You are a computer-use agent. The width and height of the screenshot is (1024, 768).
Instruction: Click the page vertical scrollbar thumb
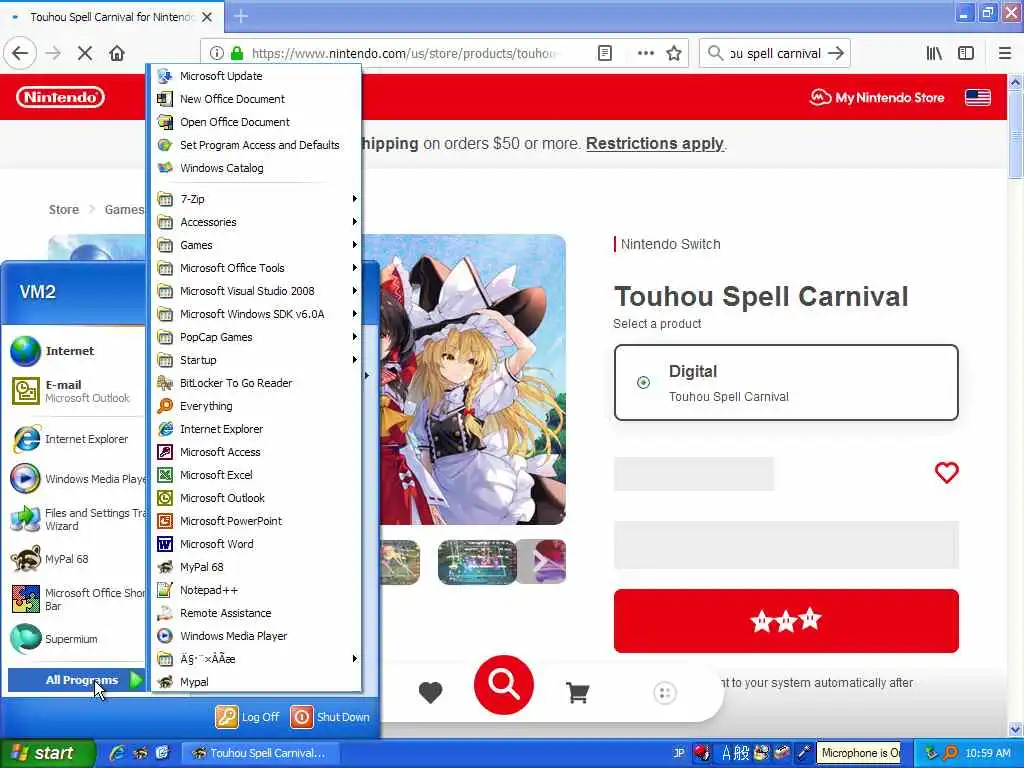click(1015, 134)
